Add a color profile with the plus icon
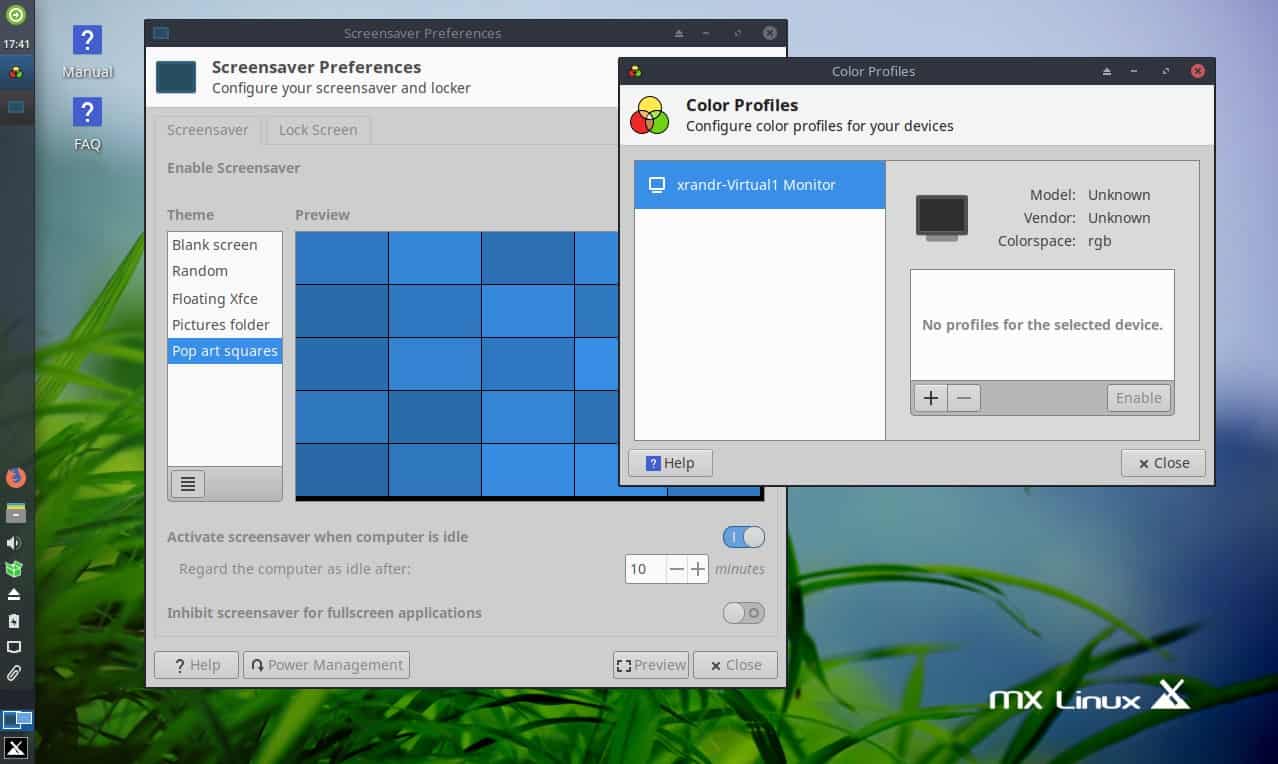This screenshot has width=1278, height=764. [930, 397]
